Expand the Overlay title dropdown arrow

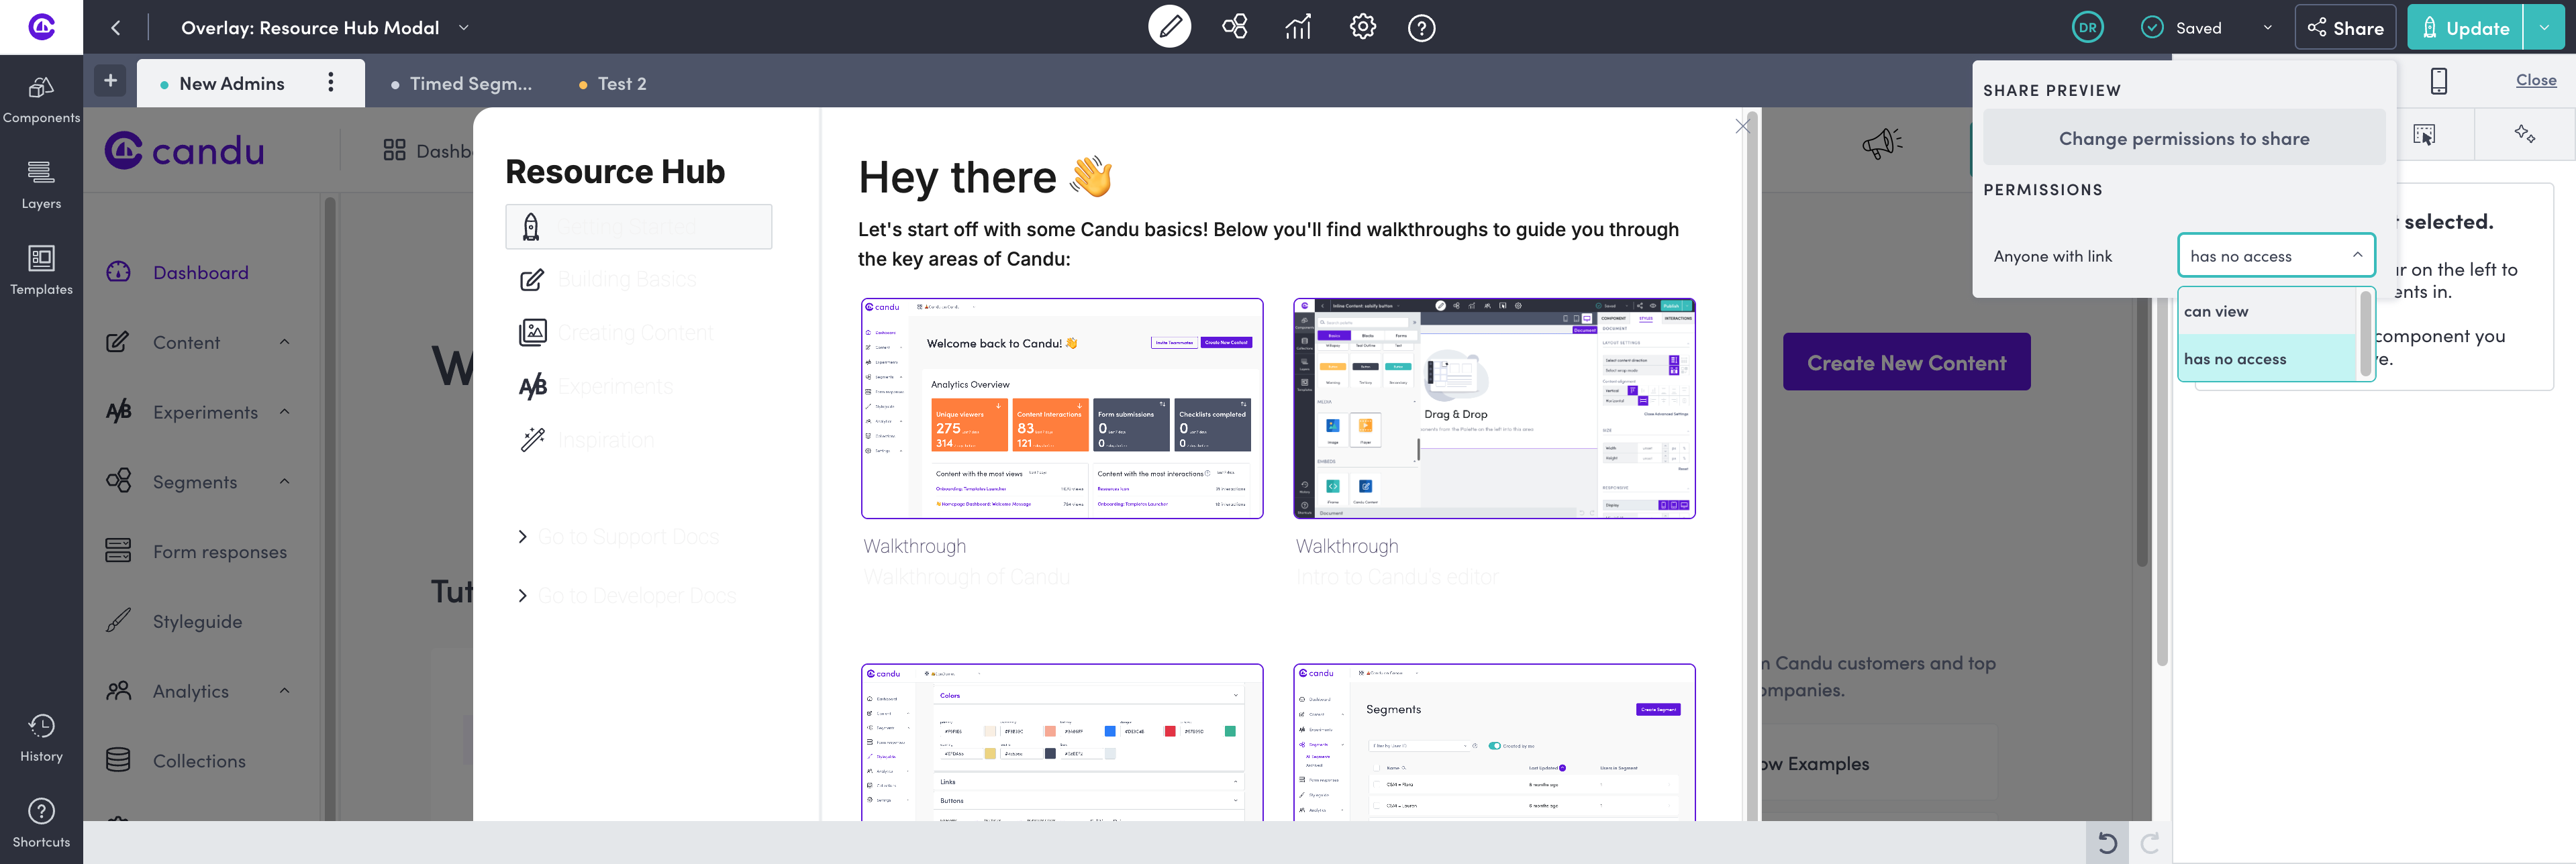(x=464, y=28)
